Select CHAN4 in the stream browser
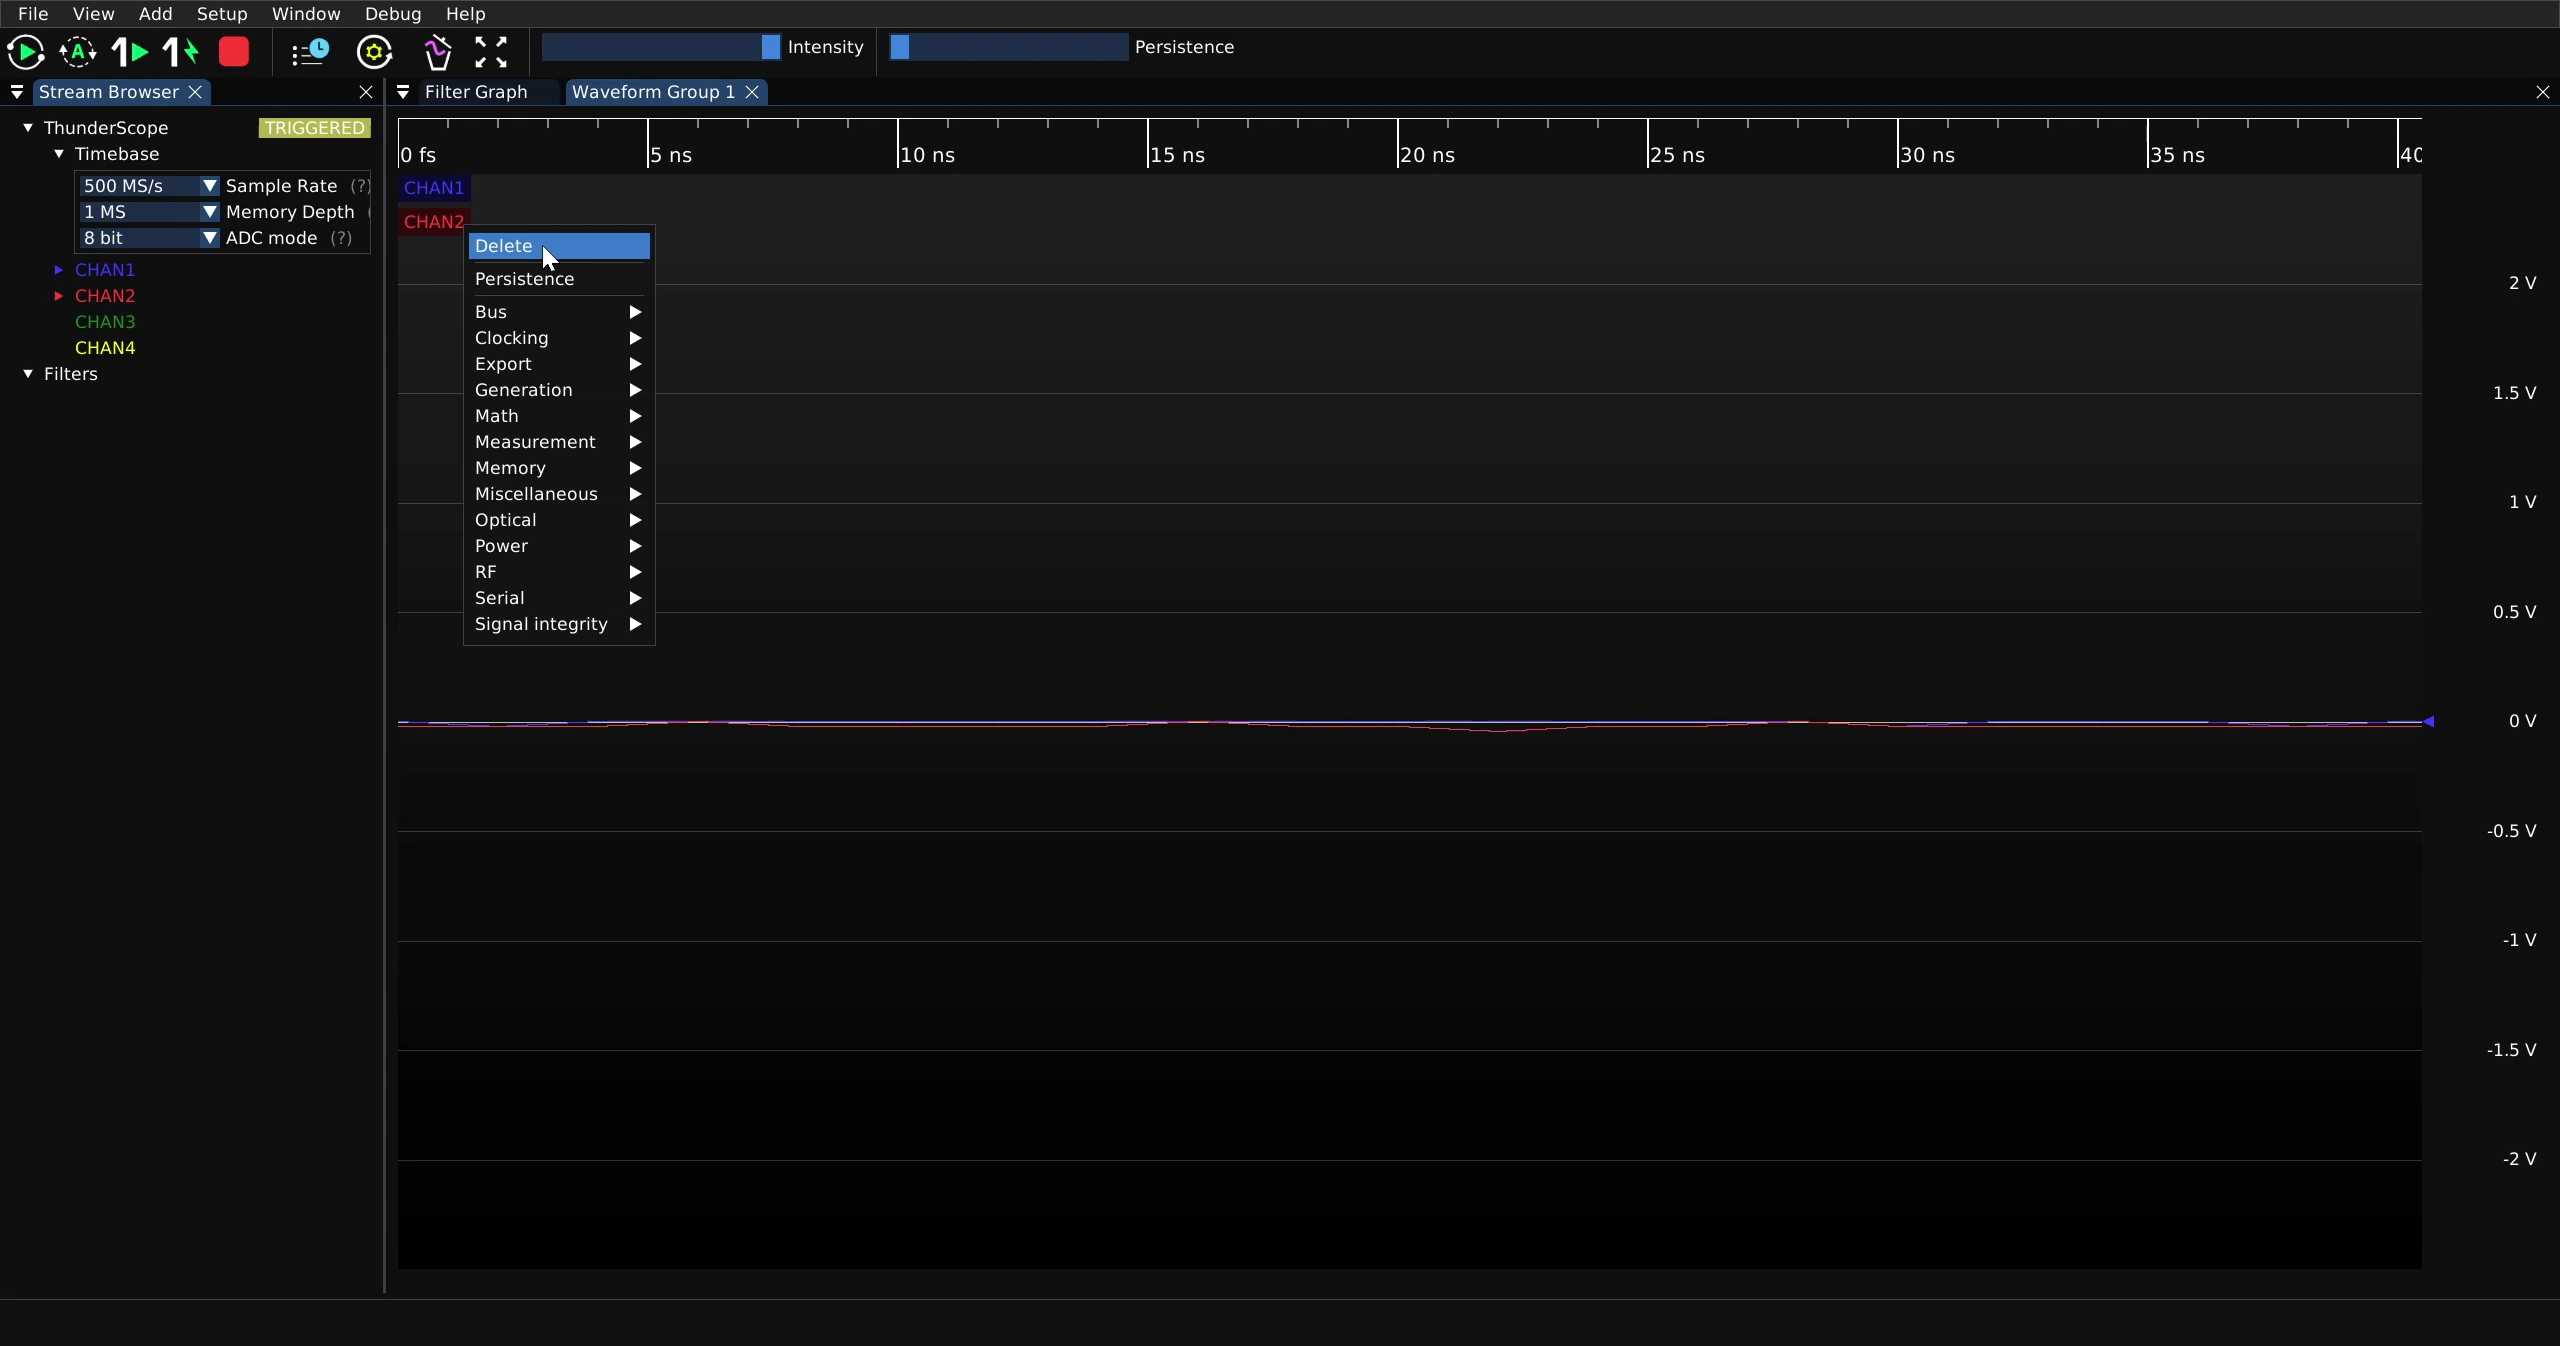The width and height of the screenshot is (2560, 1346). pyautogui.click(x=105, y=348)
